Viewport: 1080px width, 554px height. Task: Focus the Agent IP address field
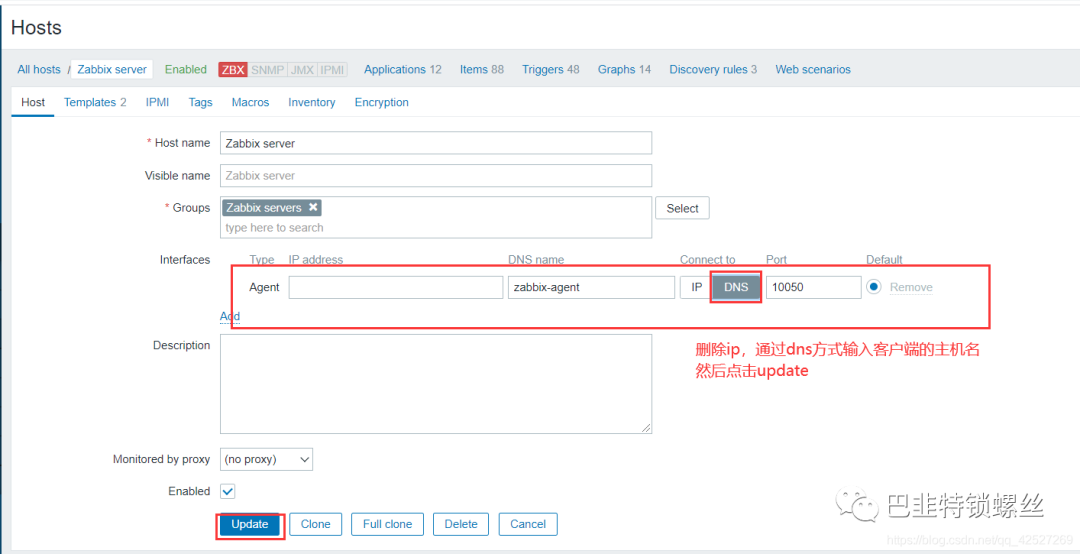(x=396, y=287)
